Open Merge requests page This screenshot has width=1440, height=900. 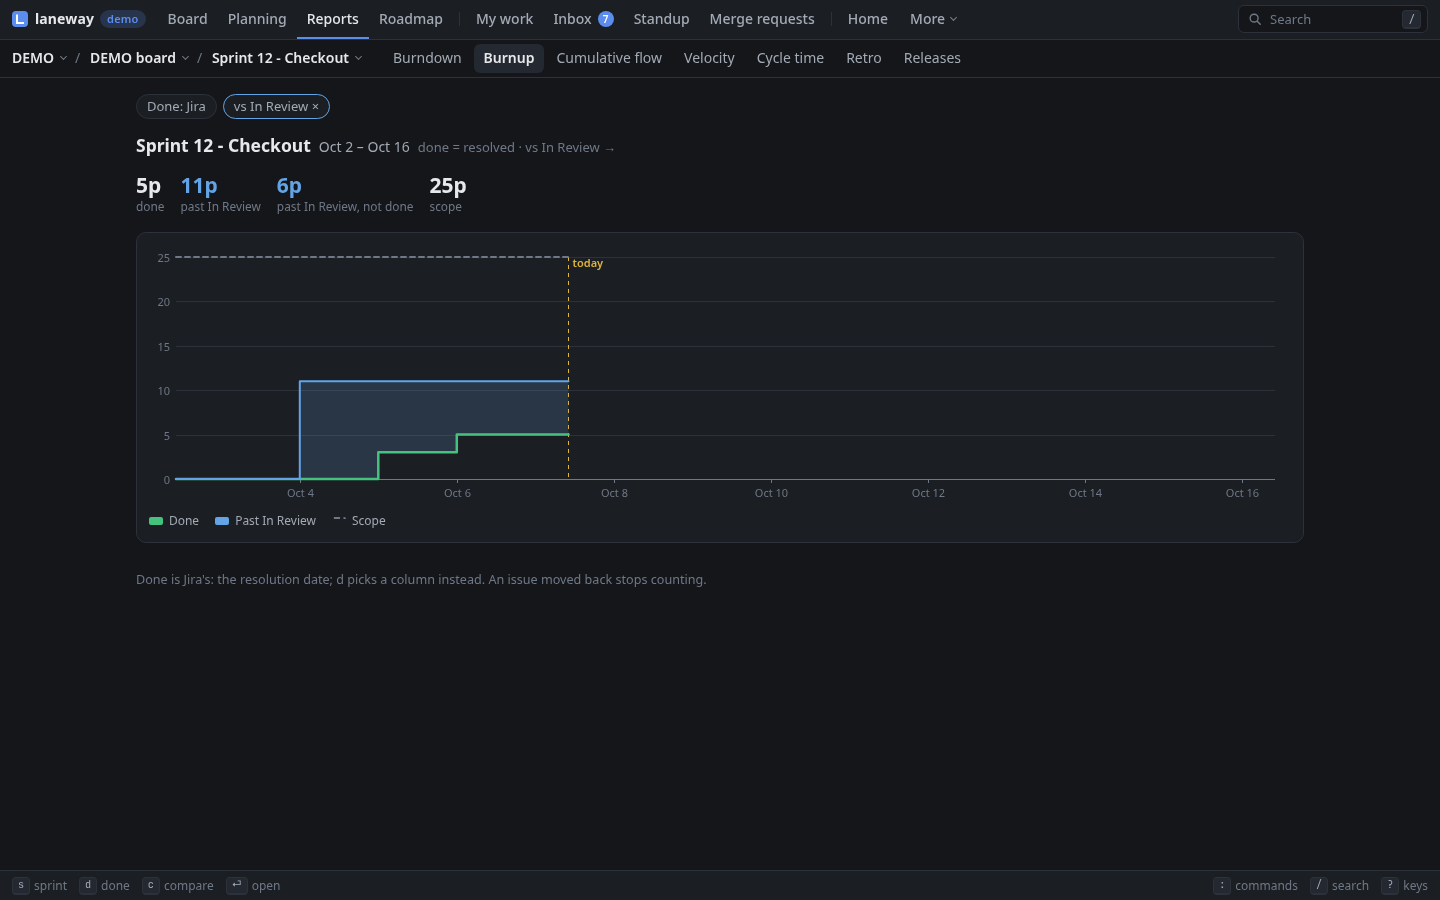click(x=762, y=19)
